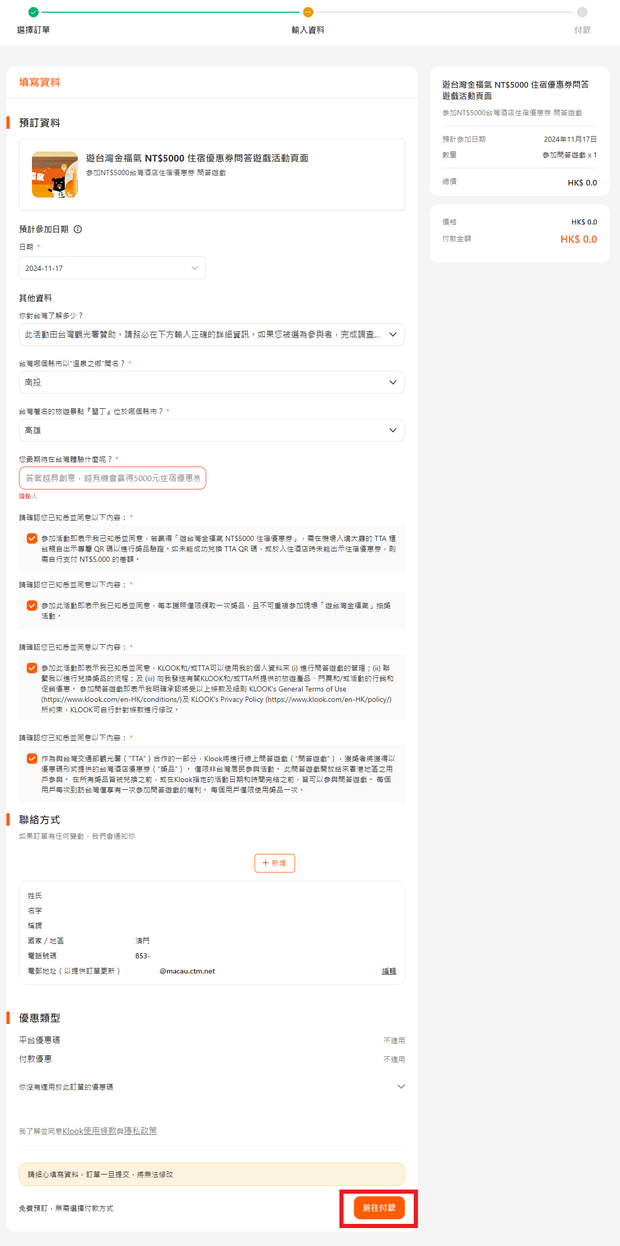Click the 請細心填寫資料 notice banner
Viewport: 620px width, 1246px height.
[x=212, y=1174]
